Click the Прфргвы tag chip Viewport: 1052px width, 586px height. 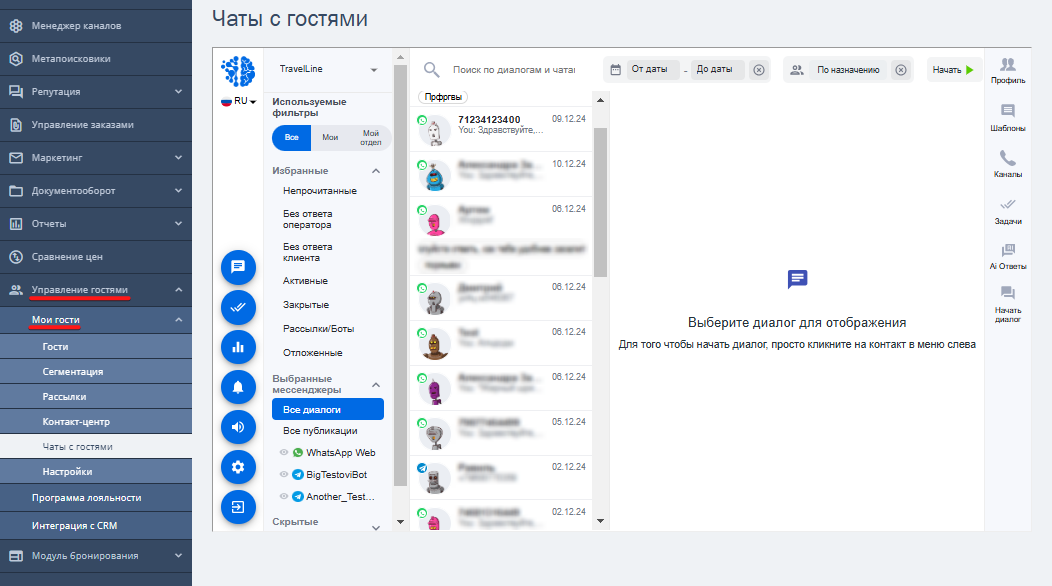tap(443, 97)
